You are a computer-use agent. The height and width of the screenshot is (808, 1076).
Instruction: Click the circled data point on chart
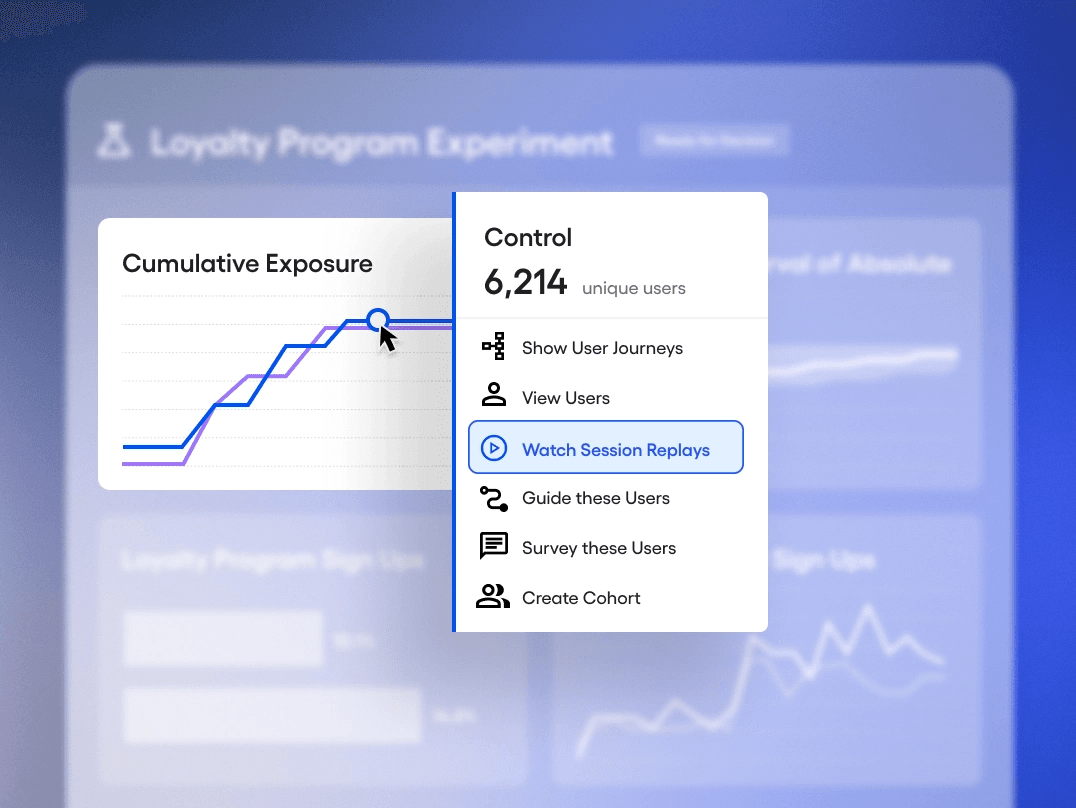pyautogui.click(x=377, y=320)
